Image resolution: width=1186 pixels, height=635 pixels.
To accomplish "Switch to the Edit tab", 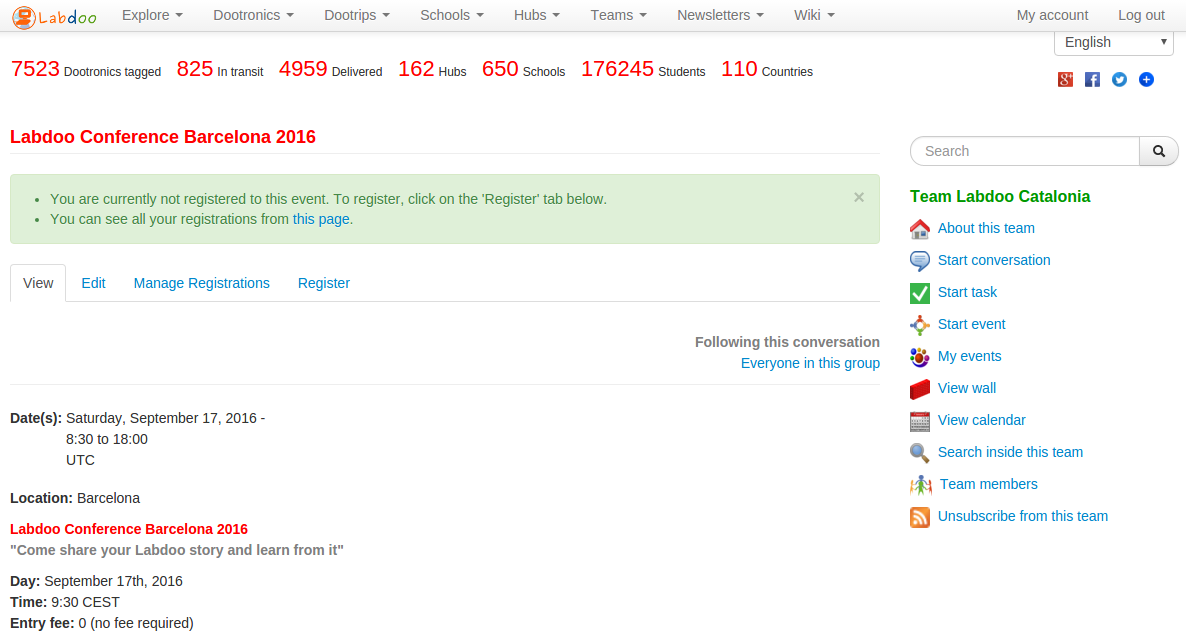I will coord(93,283).
